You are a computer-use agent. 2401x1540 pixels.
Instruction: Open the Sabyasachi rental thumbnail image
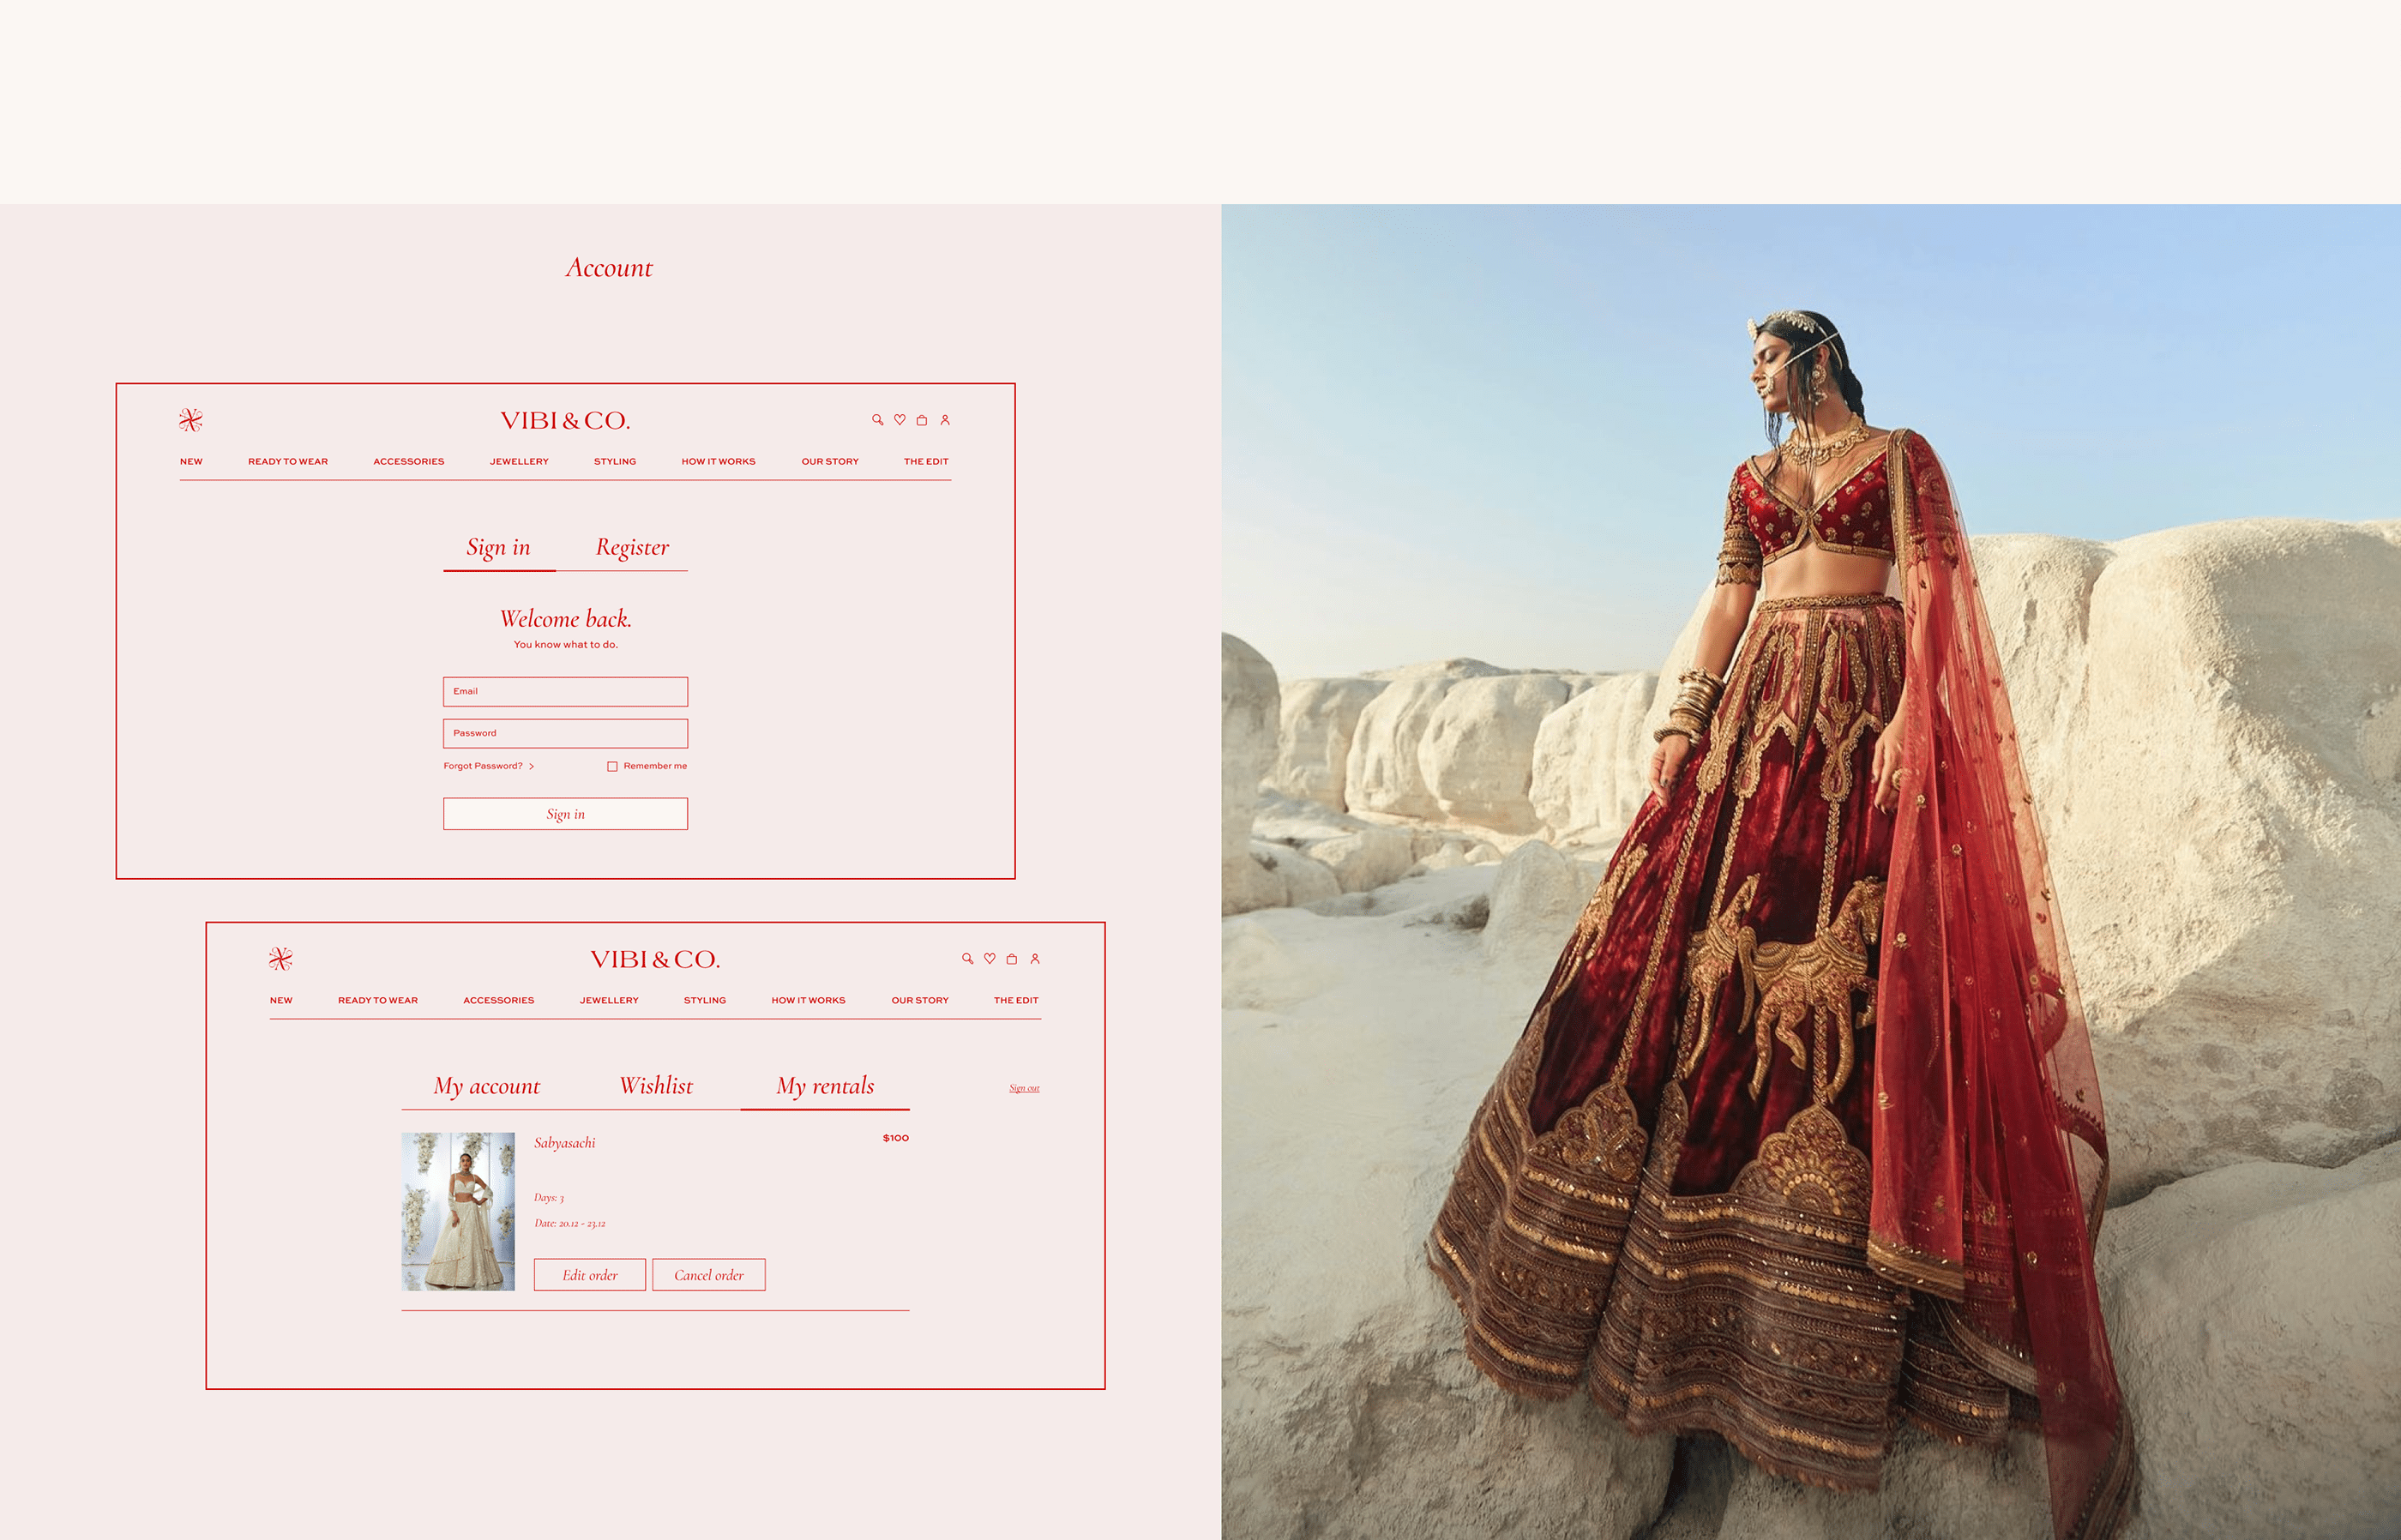[458, 1211]
